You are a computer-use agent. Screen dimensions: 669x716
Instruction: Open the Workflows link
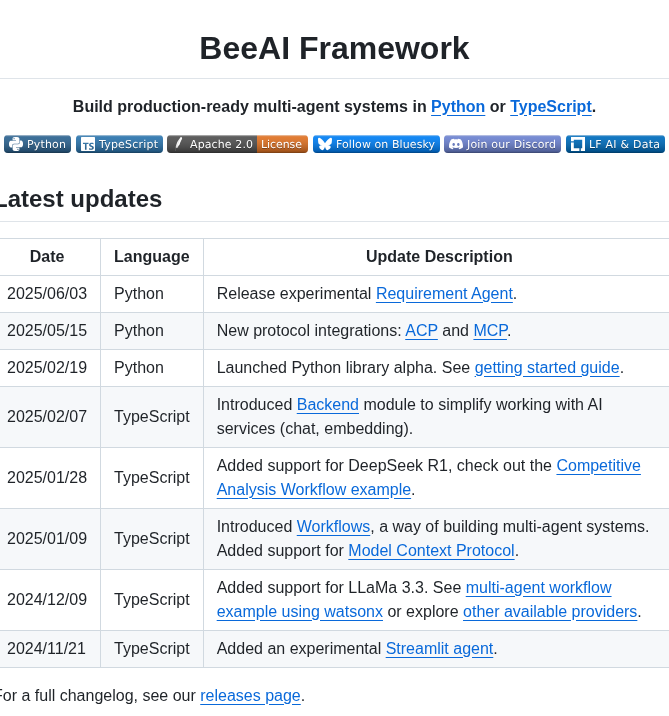pyautogui.click(x=333, y=526)
